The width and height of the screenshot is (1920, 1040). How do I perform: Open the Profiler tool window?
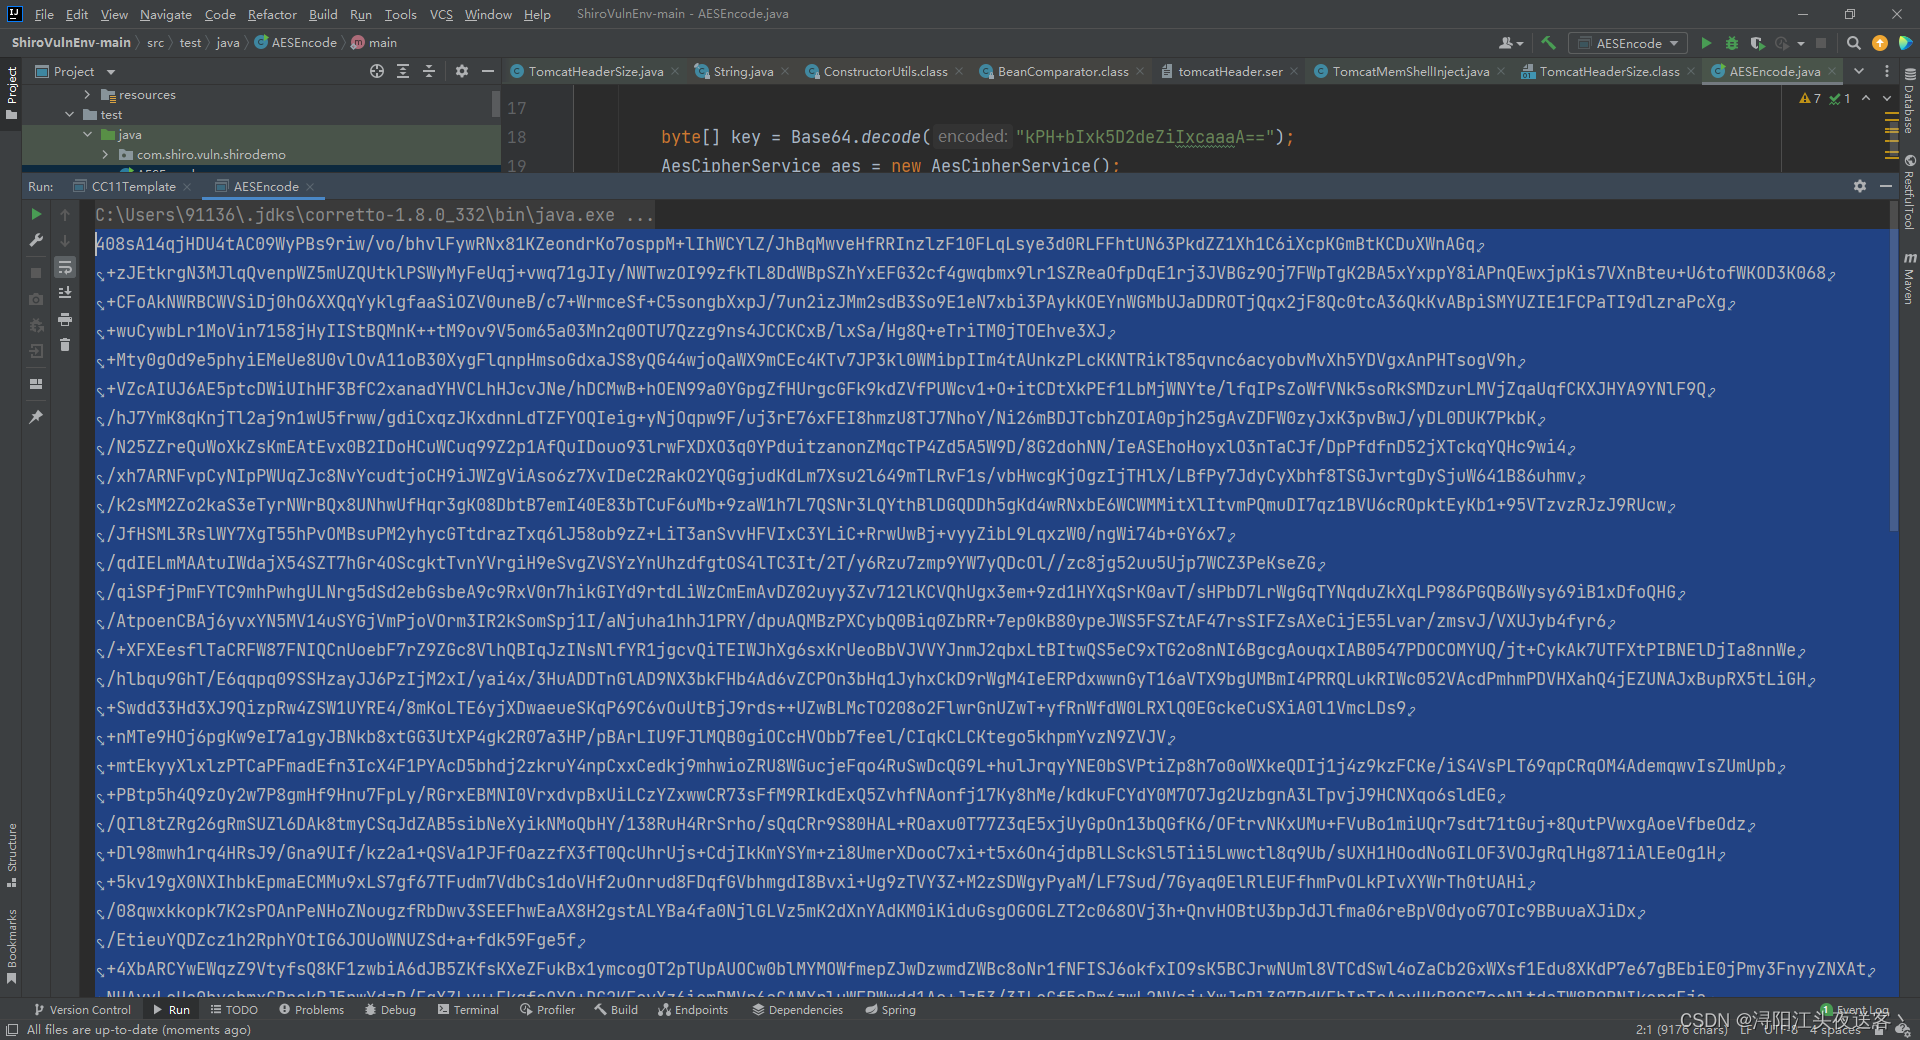click(547, 1010)
